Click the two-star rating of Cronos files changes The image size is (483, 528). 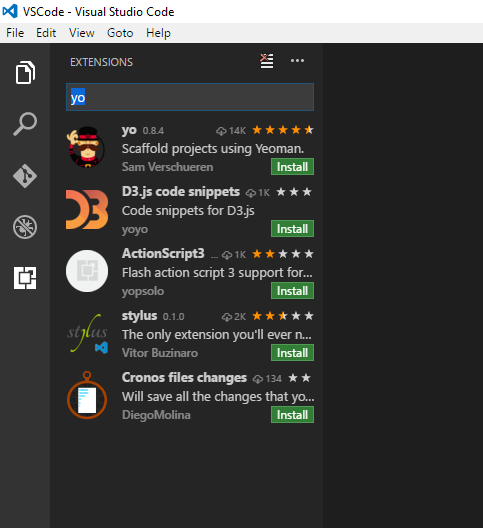click(299, 377)
